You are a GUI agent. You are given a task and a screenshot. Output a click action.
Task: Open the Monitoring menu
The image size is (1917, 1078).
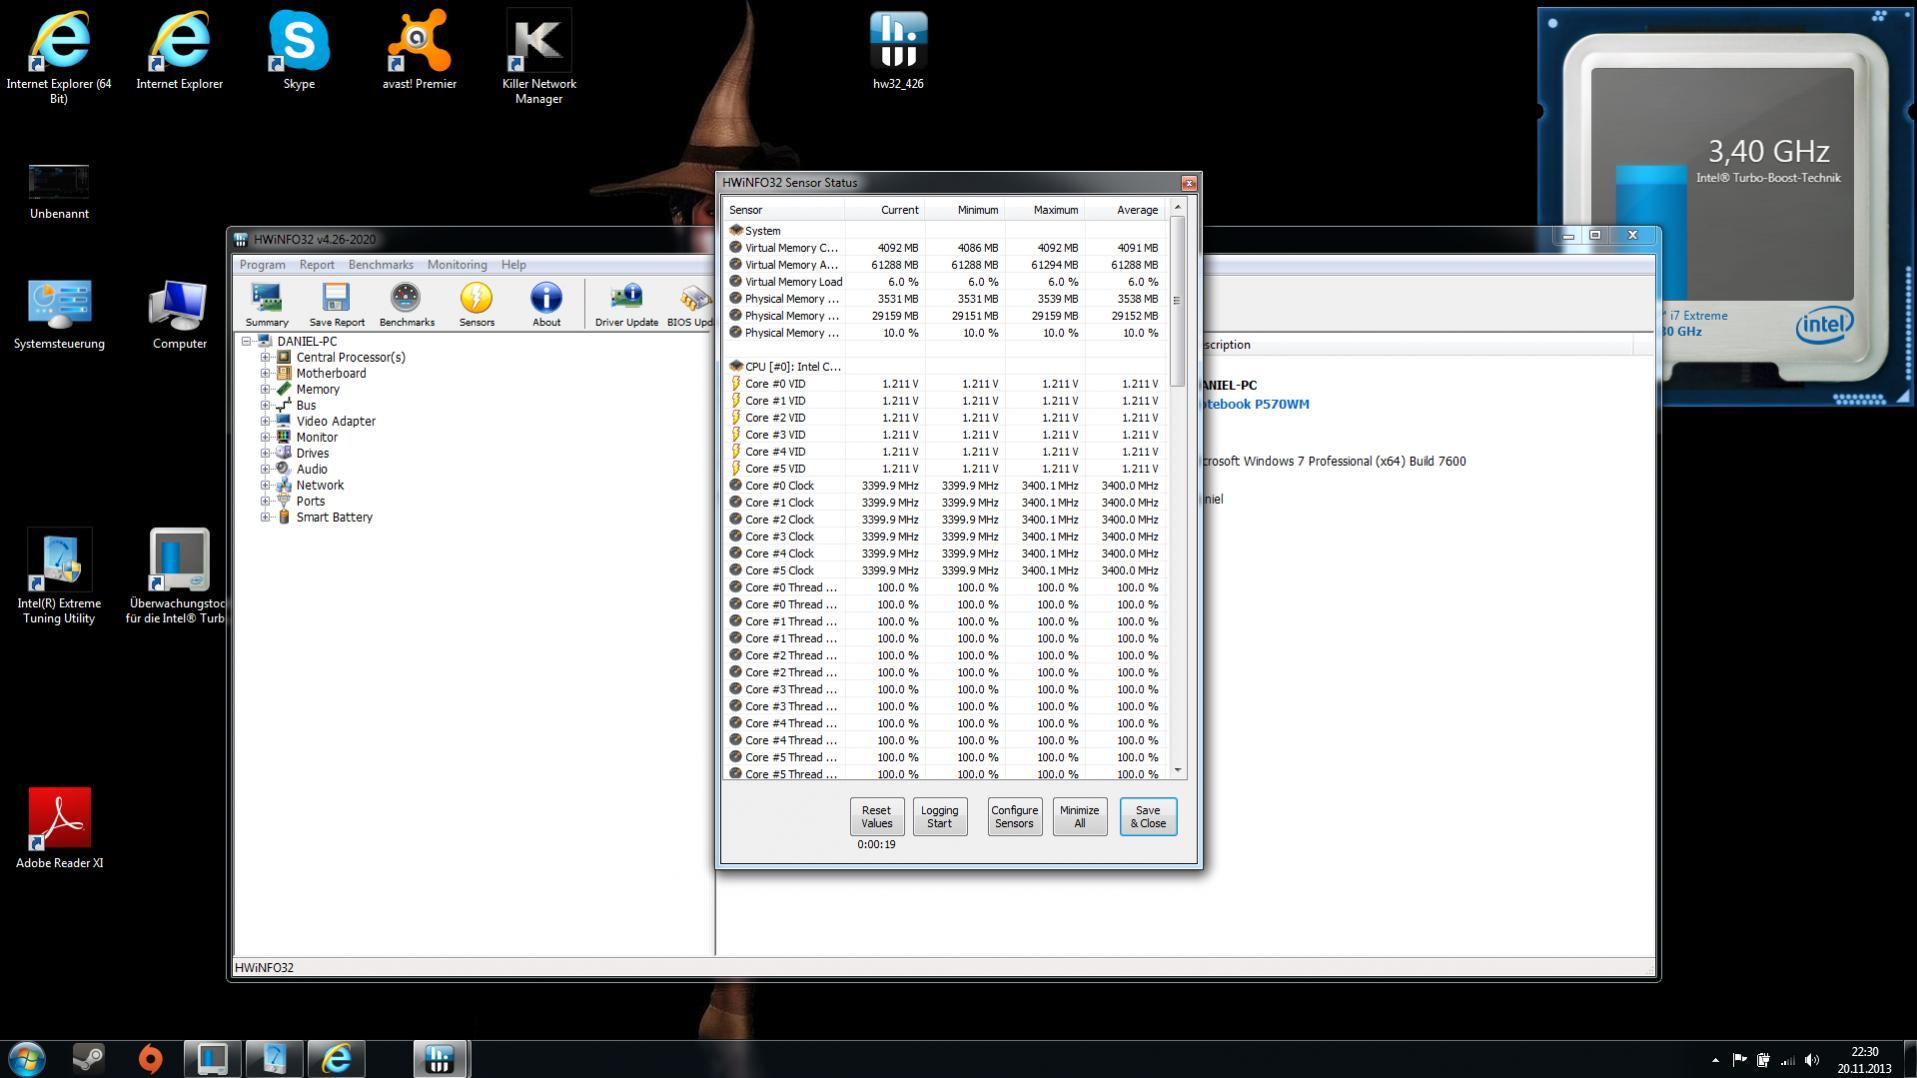coord(457,265)
